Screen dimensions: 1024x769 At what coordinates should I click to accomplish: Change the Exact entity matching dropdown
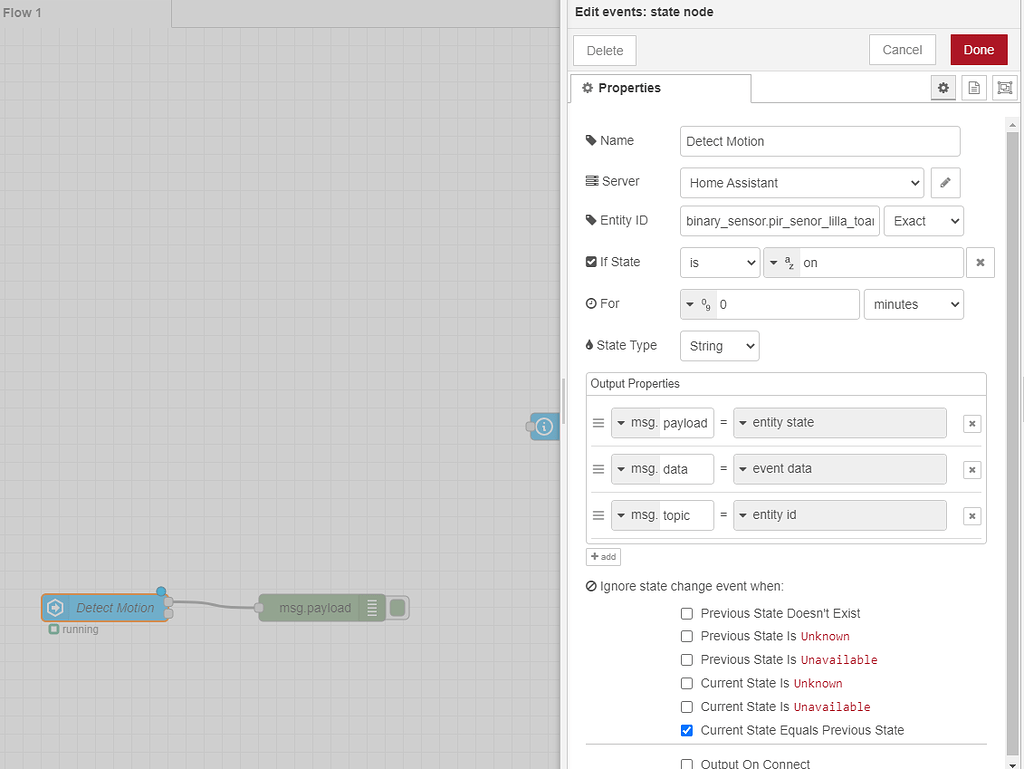[923, 220]
